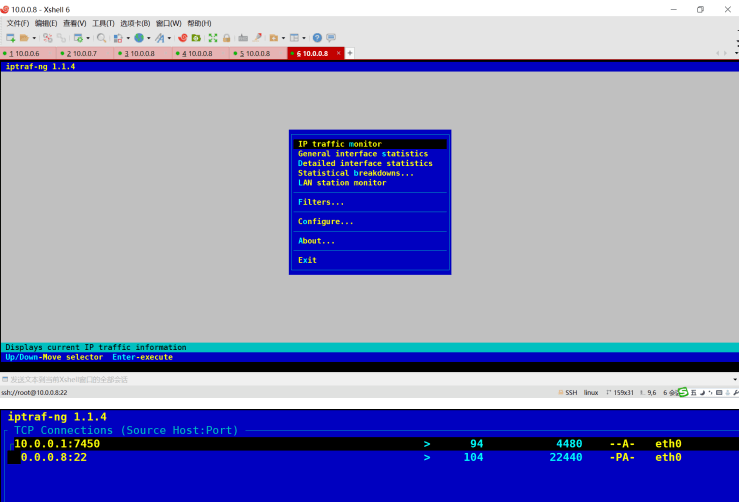The width and height of the screenshot is (739, 502).
Task: Click the 9,6 cursor position indicator
Action: point(649,392)
